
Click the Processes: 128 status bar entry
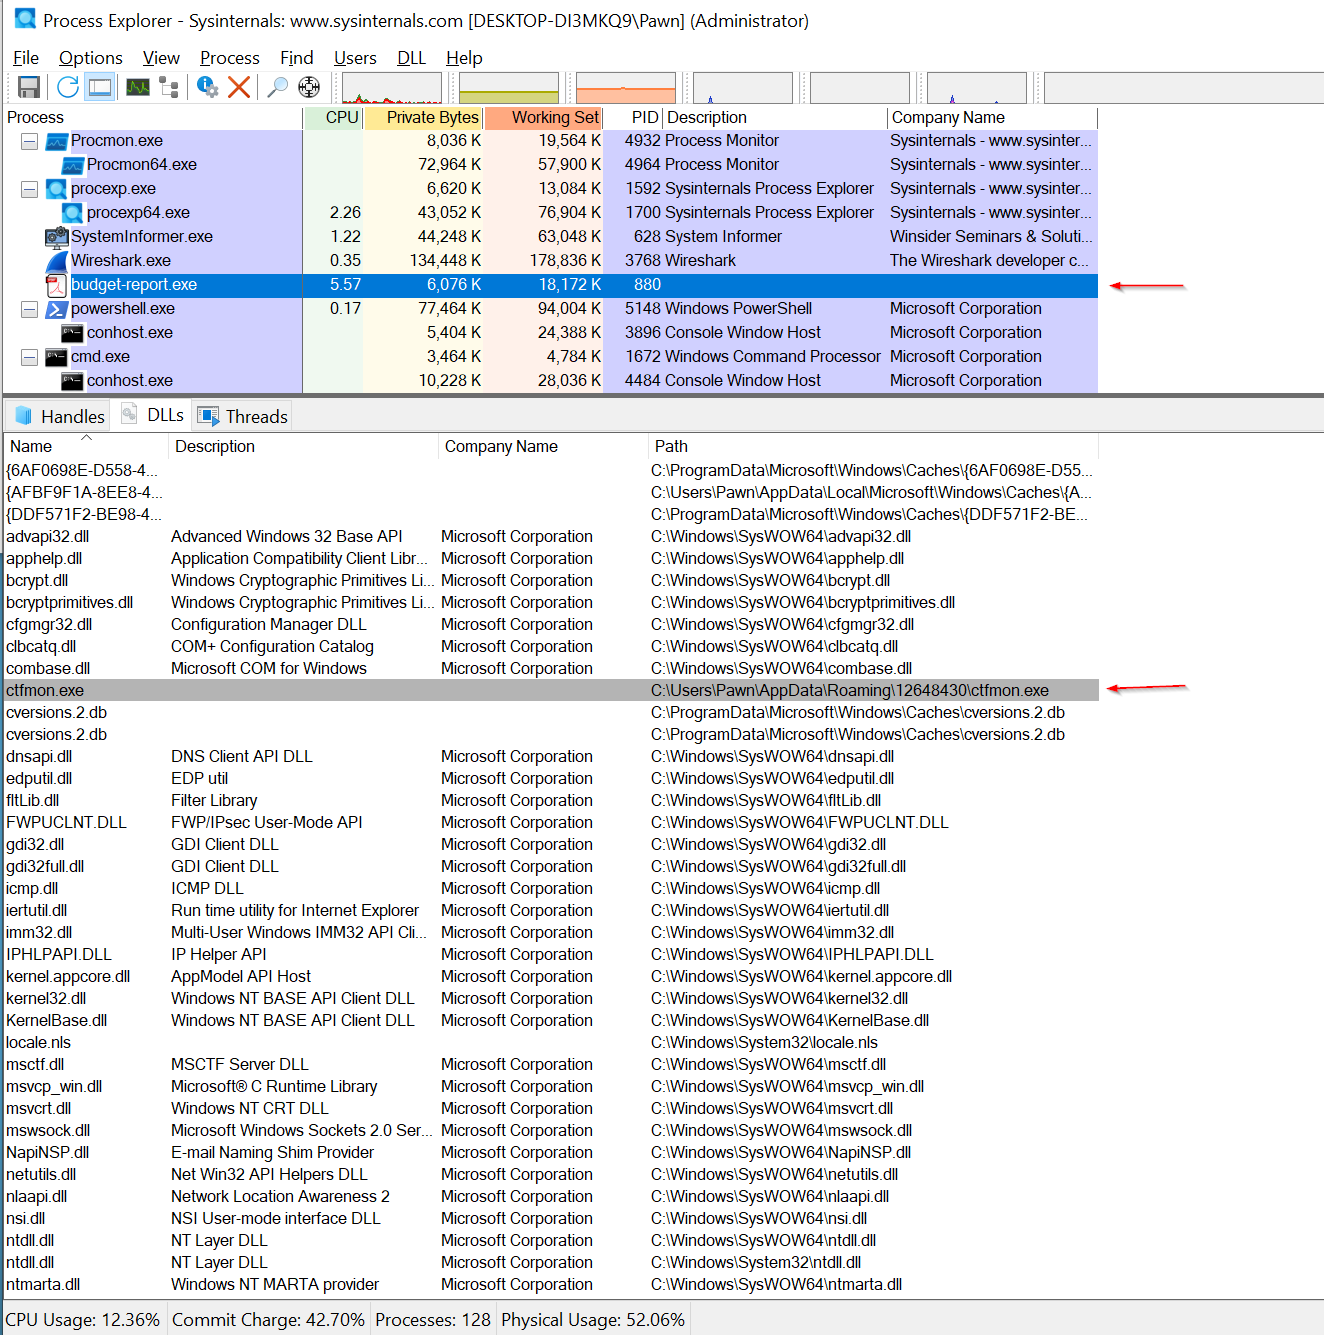tap(433, 1320)
